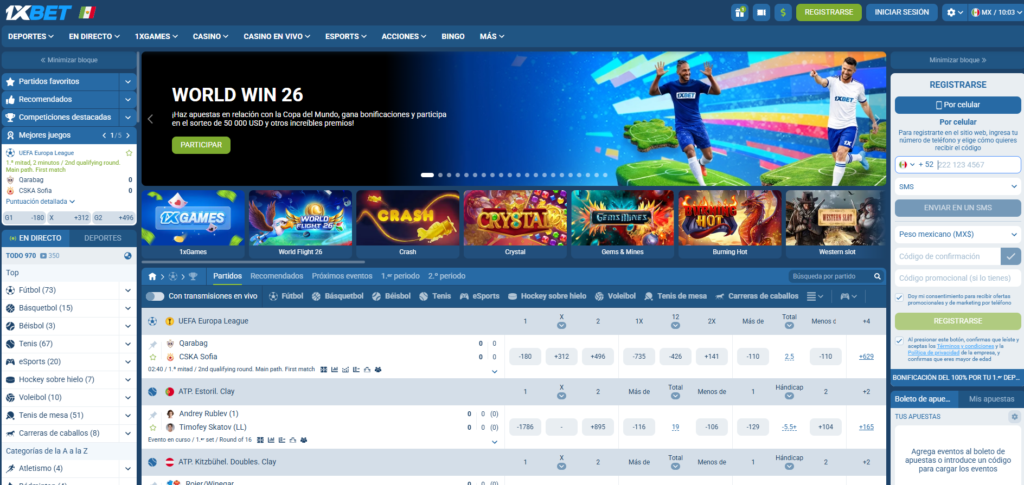The height and width of the screenshot is (485, 1024).
Task: Open the DEPORTES main menu
Action: [31, 37]
